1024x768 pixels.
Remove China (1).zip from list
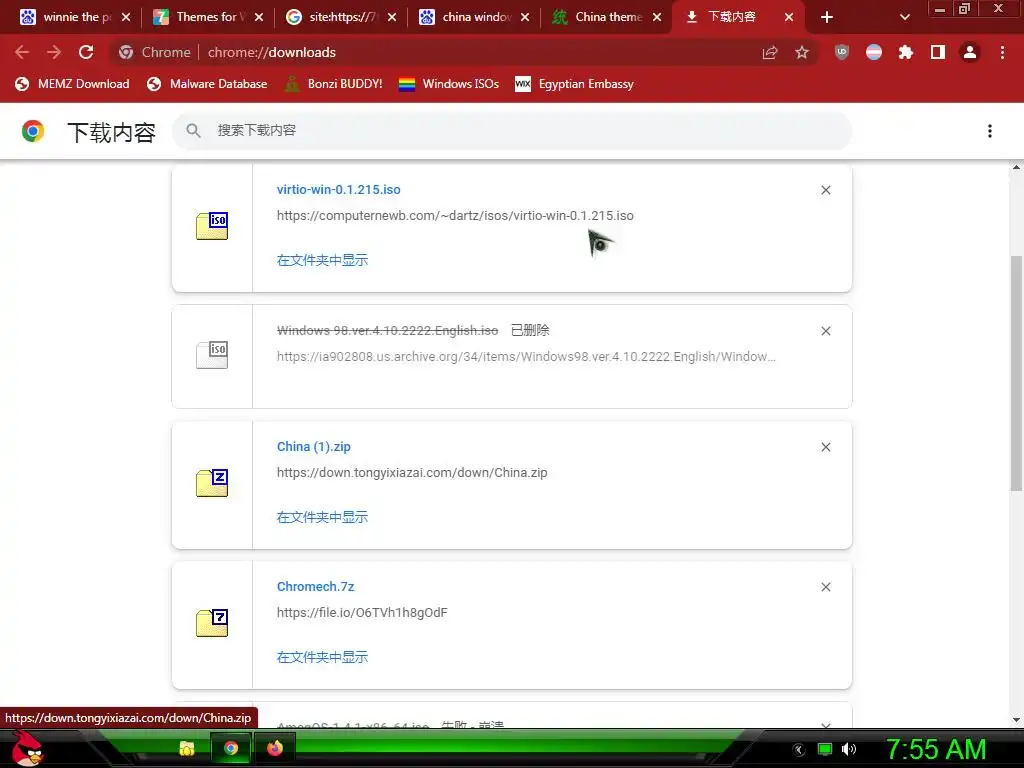pyautogui.click(x=826, y=447)
